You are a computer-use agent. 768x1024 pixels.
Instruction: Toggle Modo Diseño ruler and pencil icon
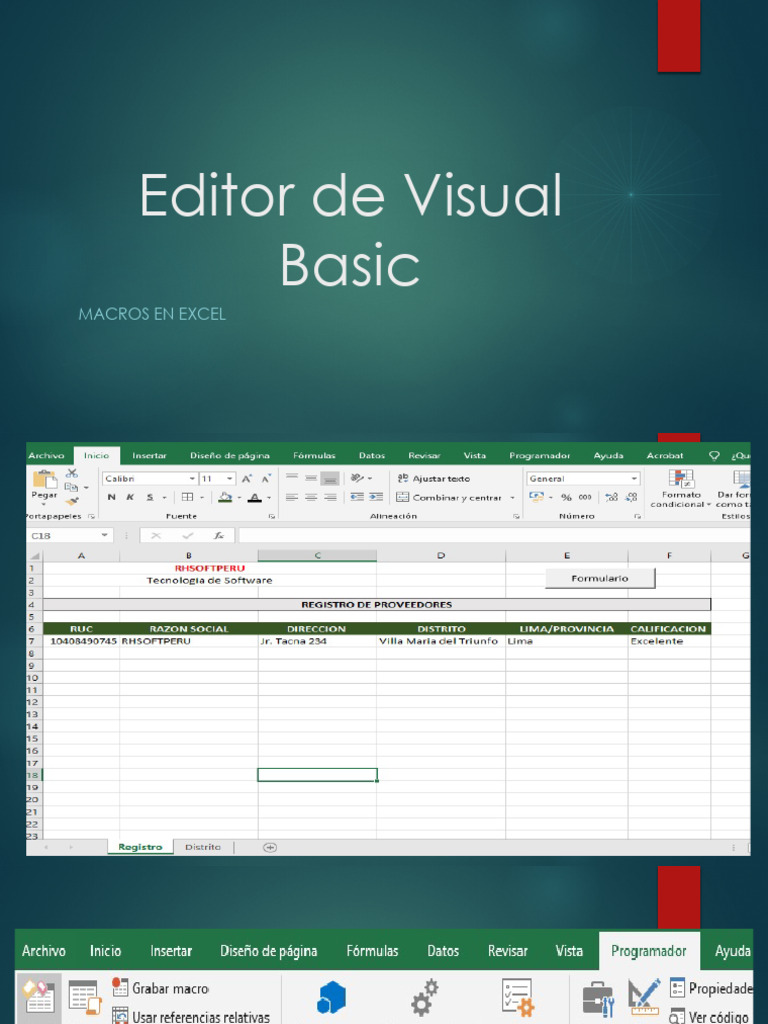click(644, 998)
